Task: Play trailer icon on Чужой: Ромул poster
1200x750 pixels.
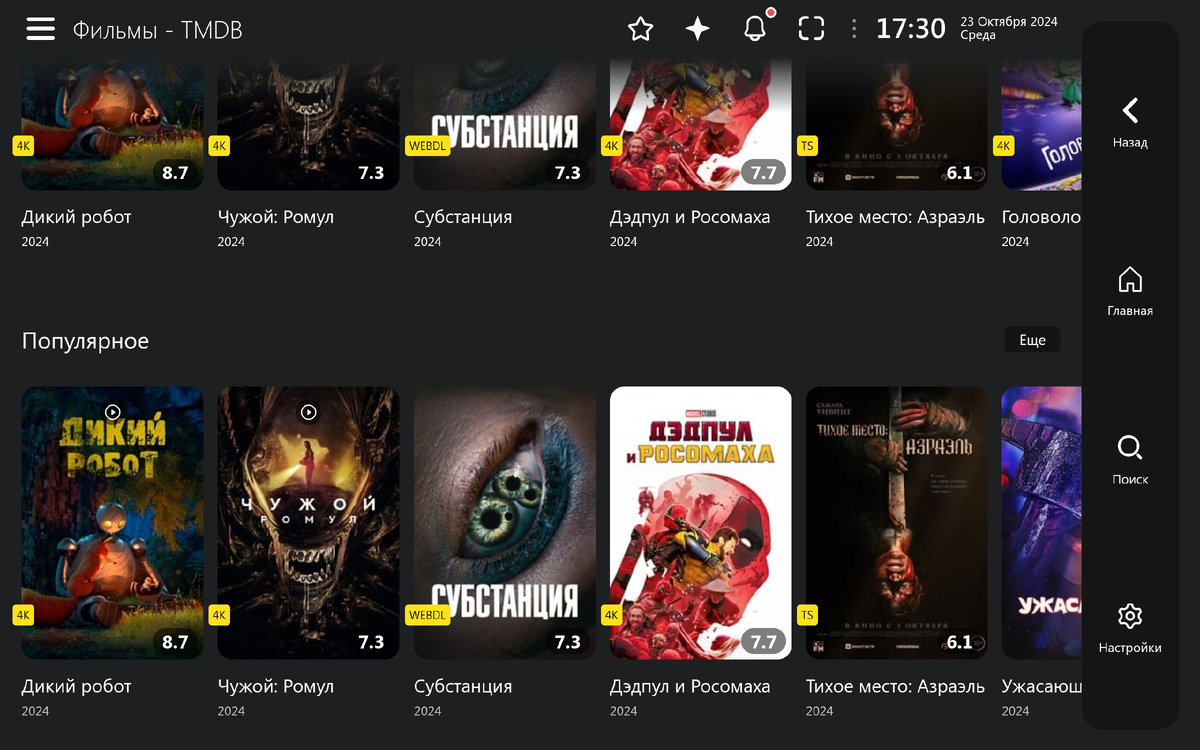Action: (x=309, y=411)
